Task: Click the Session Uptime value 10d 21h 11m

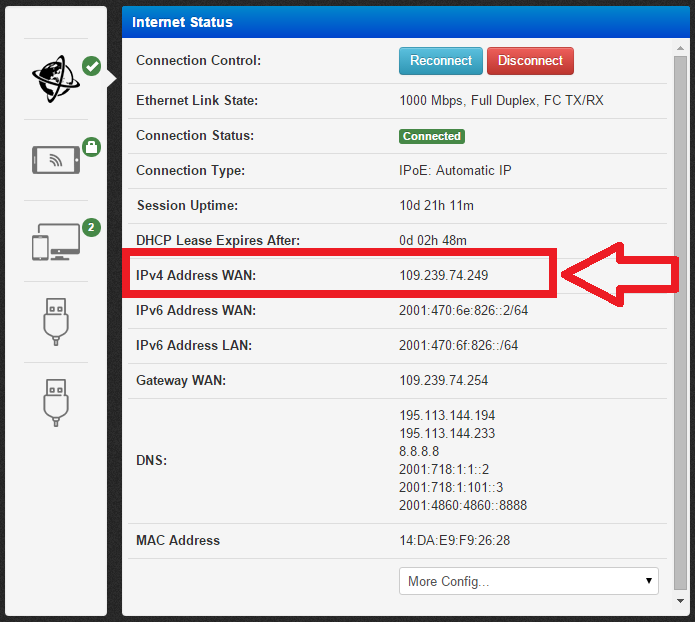Action: (436, 206)
